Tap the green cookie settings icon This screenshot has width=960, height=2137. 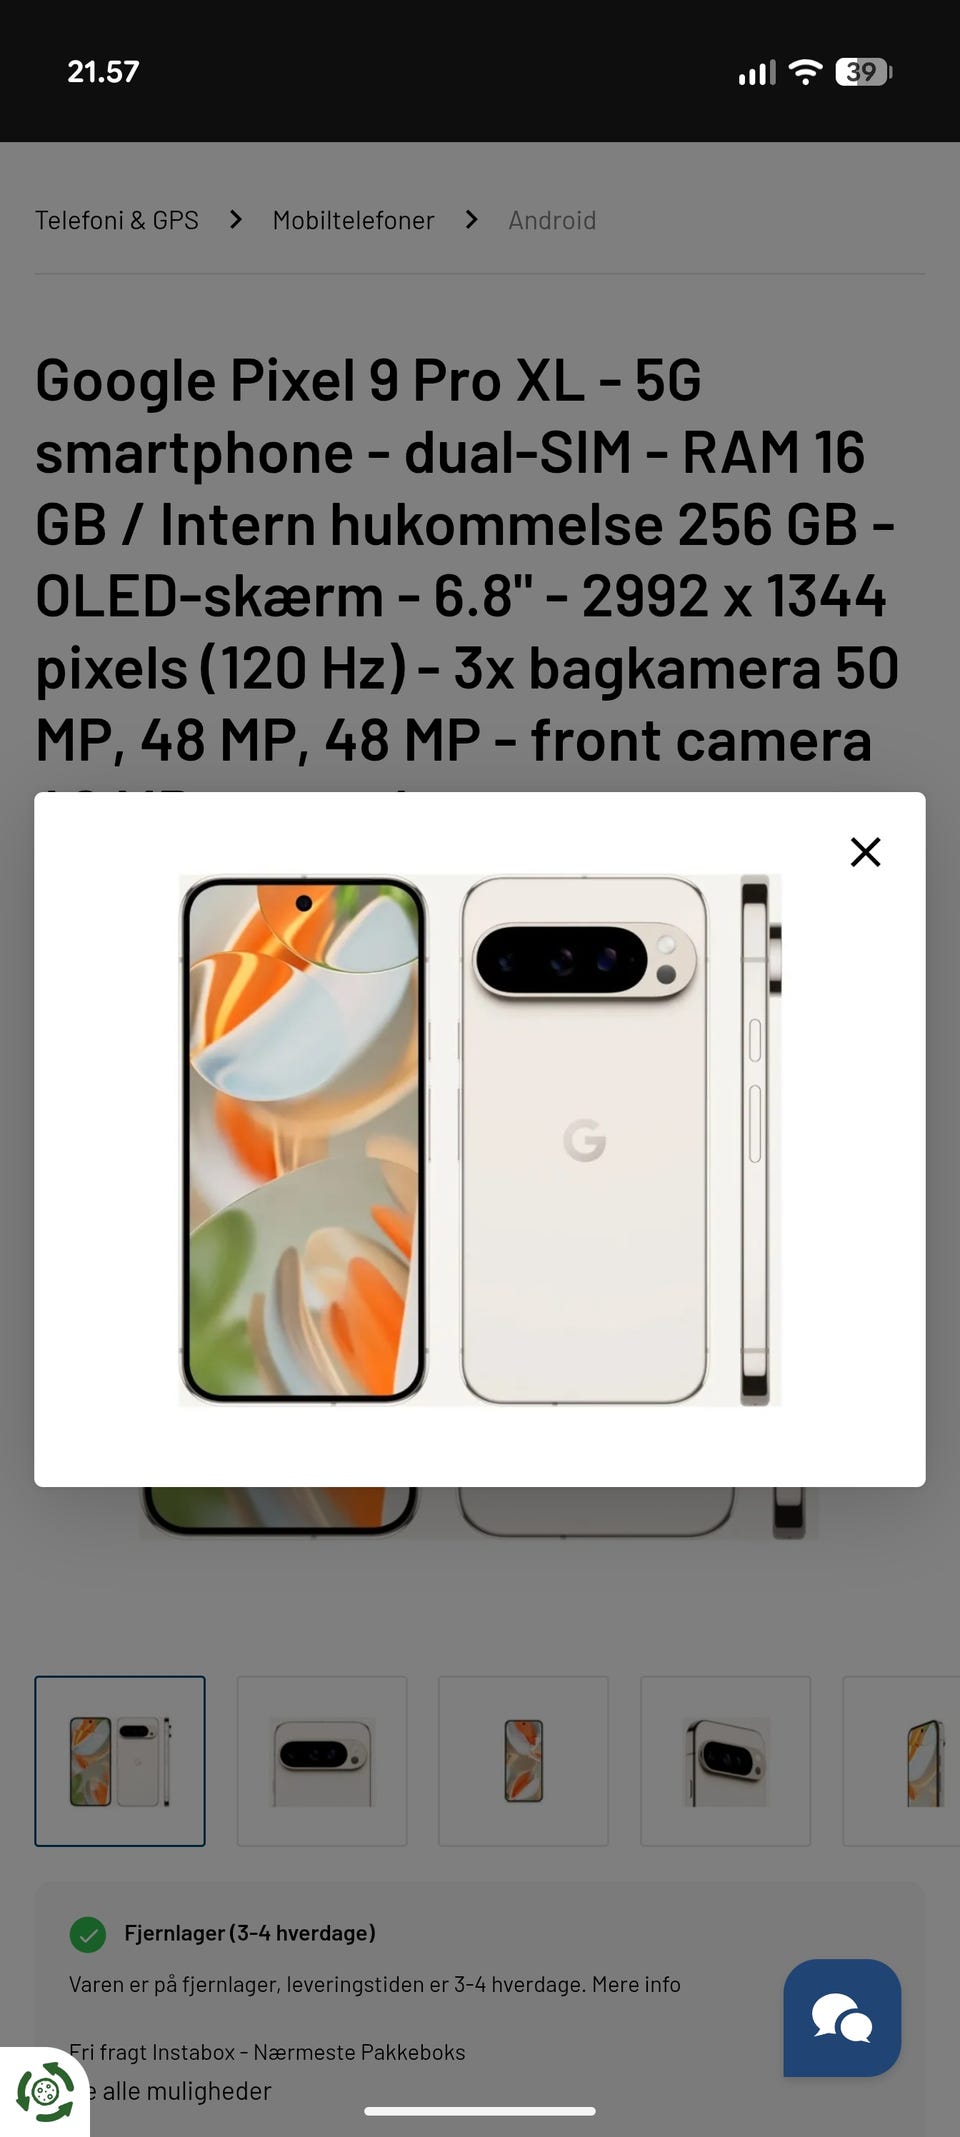point(44,2091)
